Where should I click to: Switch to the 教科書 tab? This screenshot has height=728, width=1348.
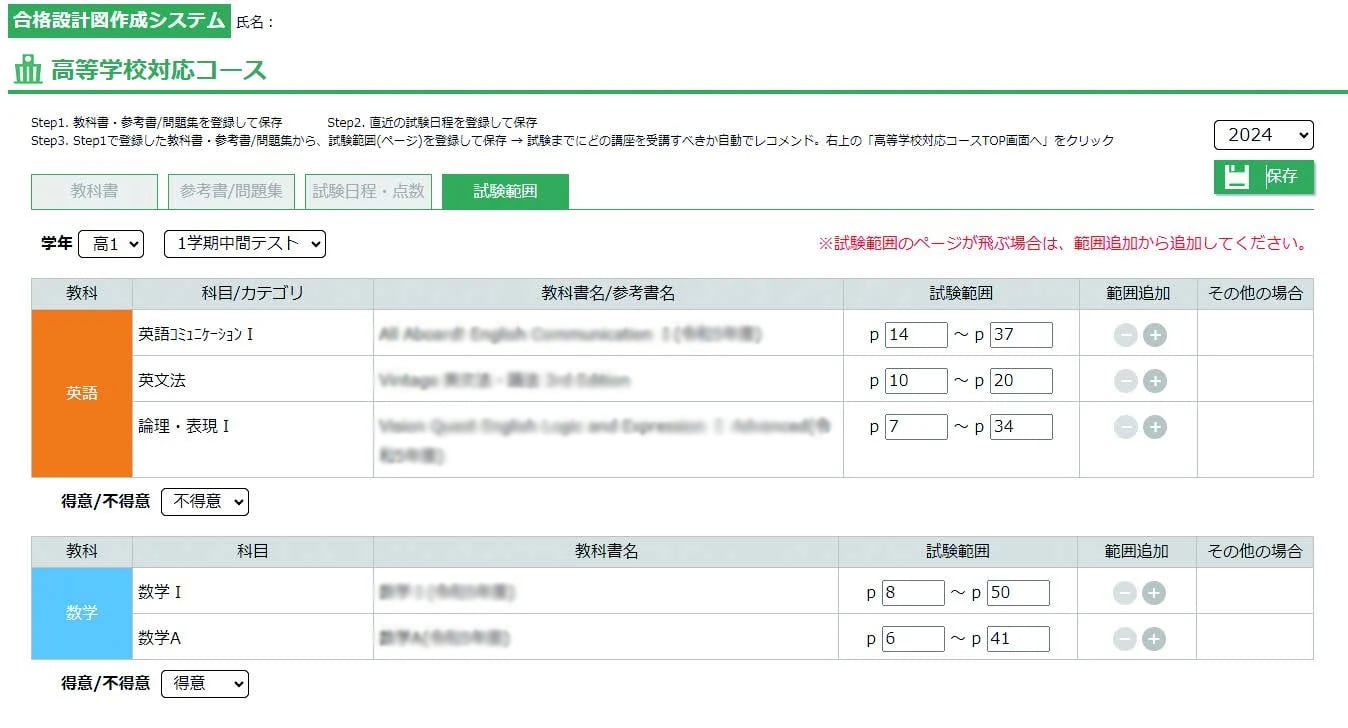click(95, 191)
